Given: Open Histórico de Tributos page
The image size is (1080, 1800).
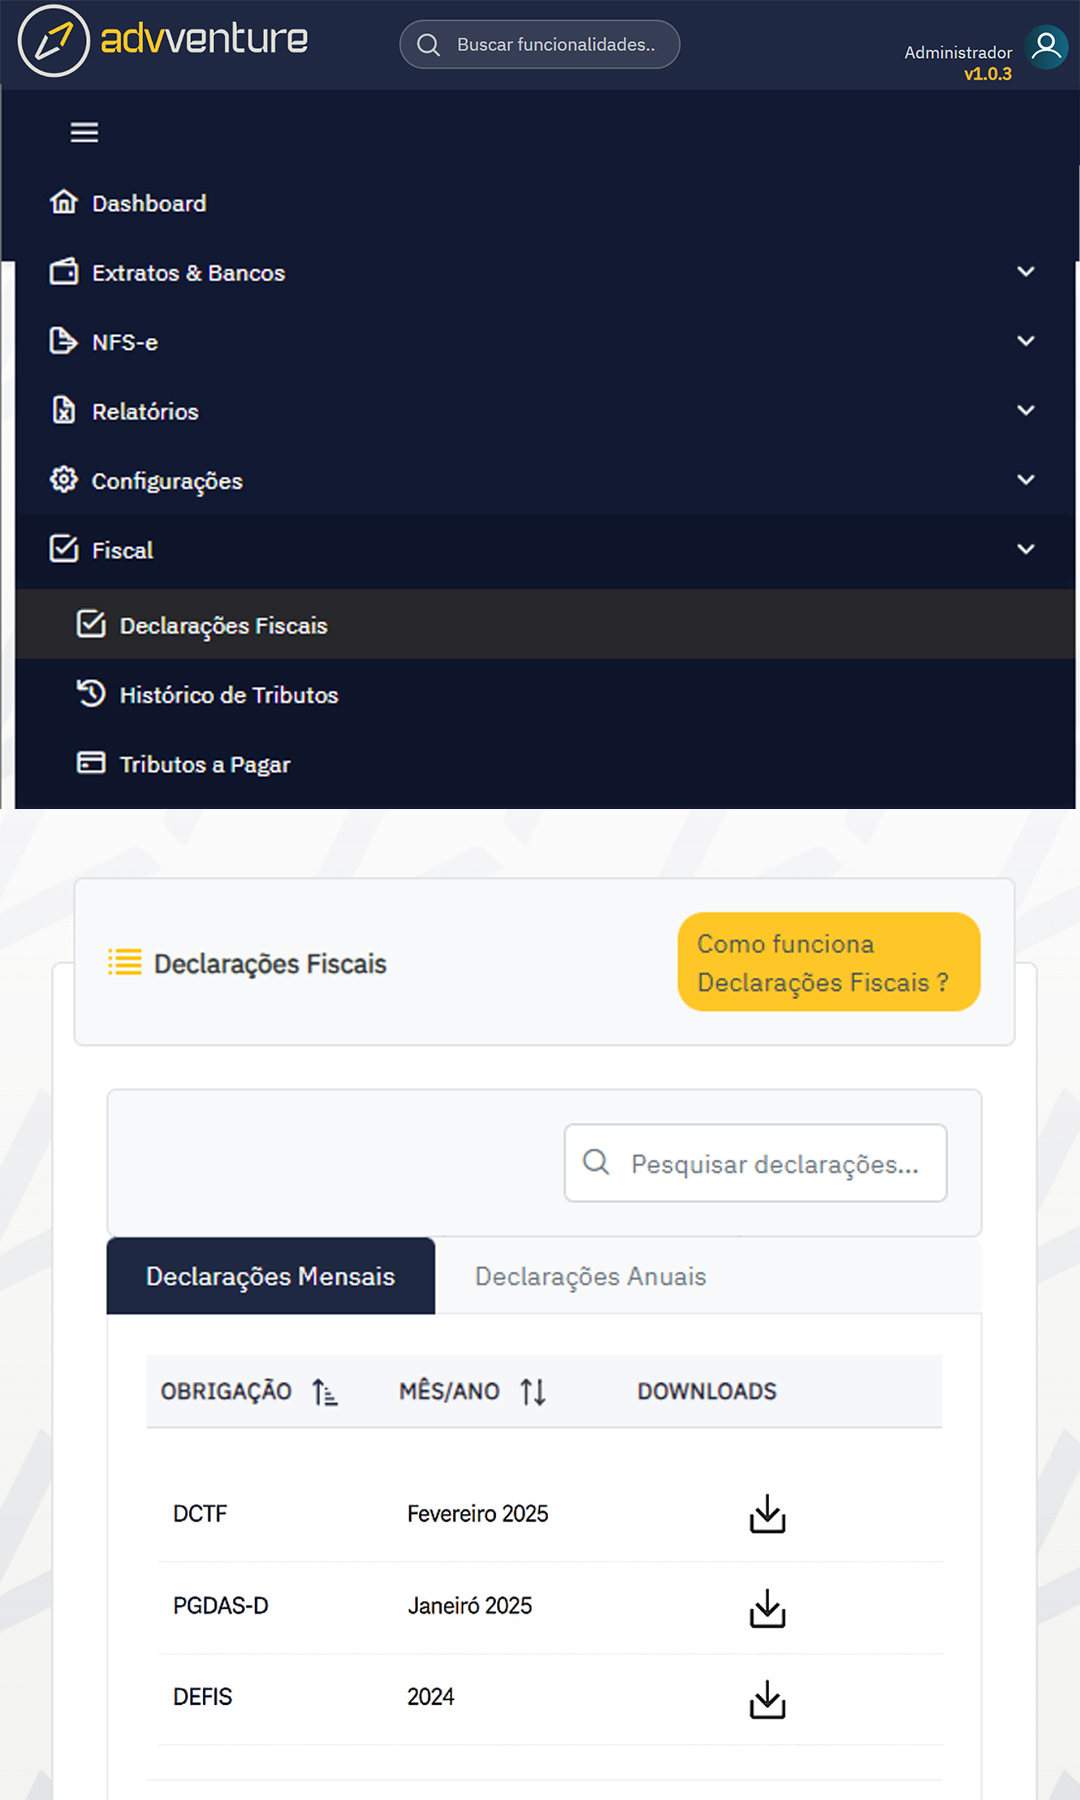Looking at the screenshot, I should (228, 695).
